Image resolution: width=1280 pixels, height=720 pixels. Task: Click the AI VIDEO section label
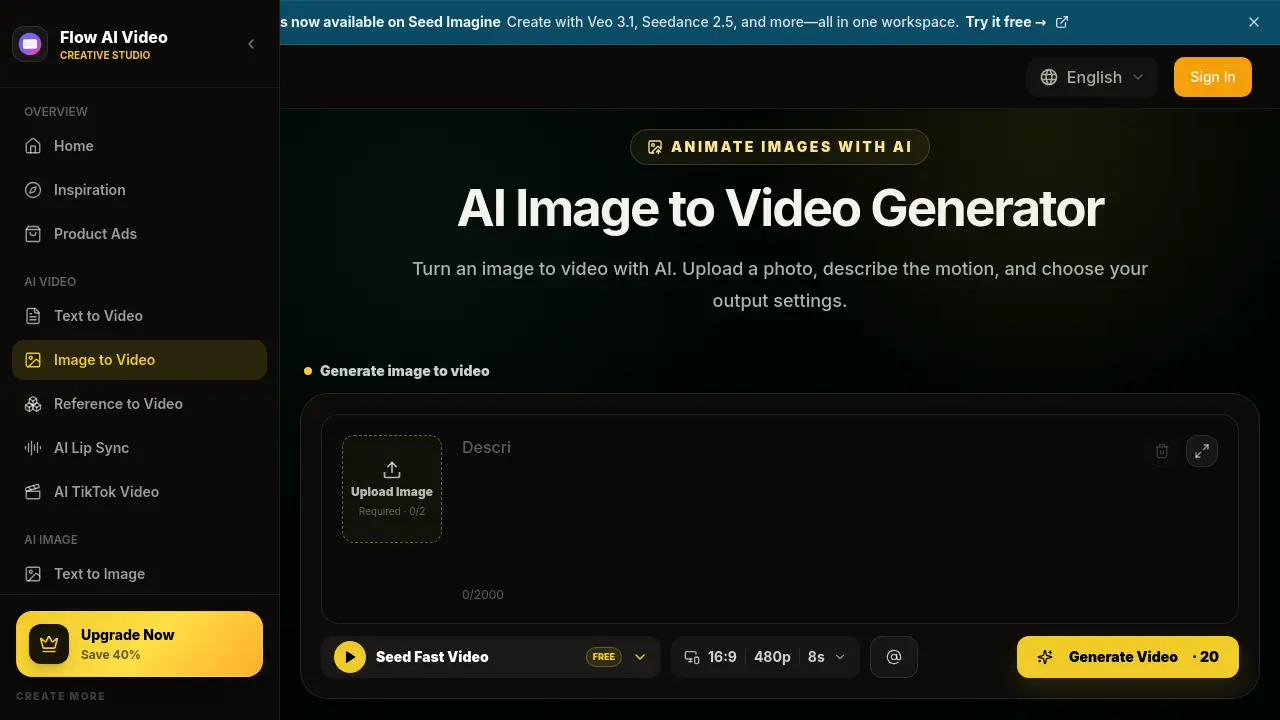[x=50, y=282]
